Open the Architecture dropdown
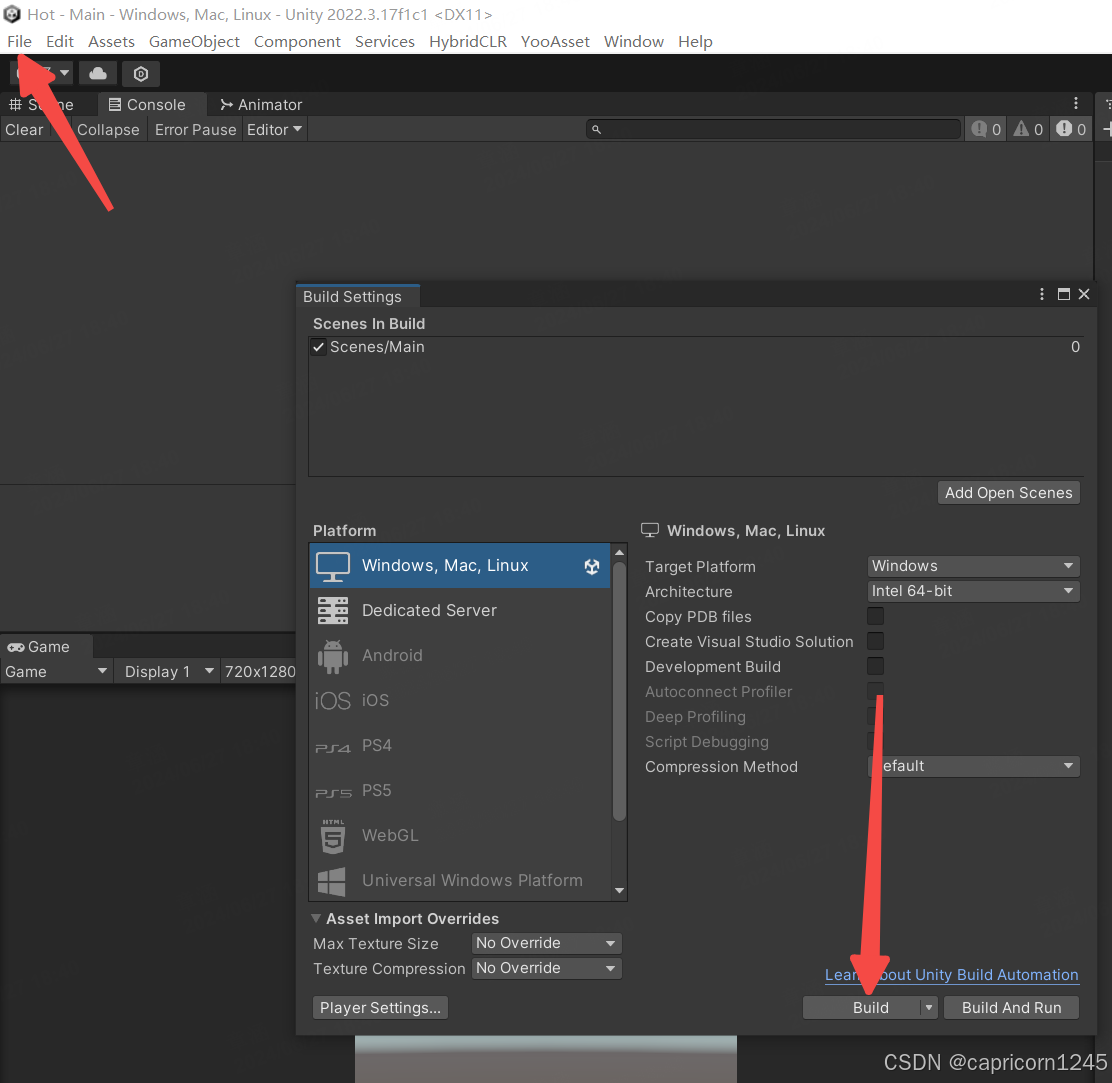Screen dimensions: 1112x1083 pyautogui.click(x=973, y=591)
